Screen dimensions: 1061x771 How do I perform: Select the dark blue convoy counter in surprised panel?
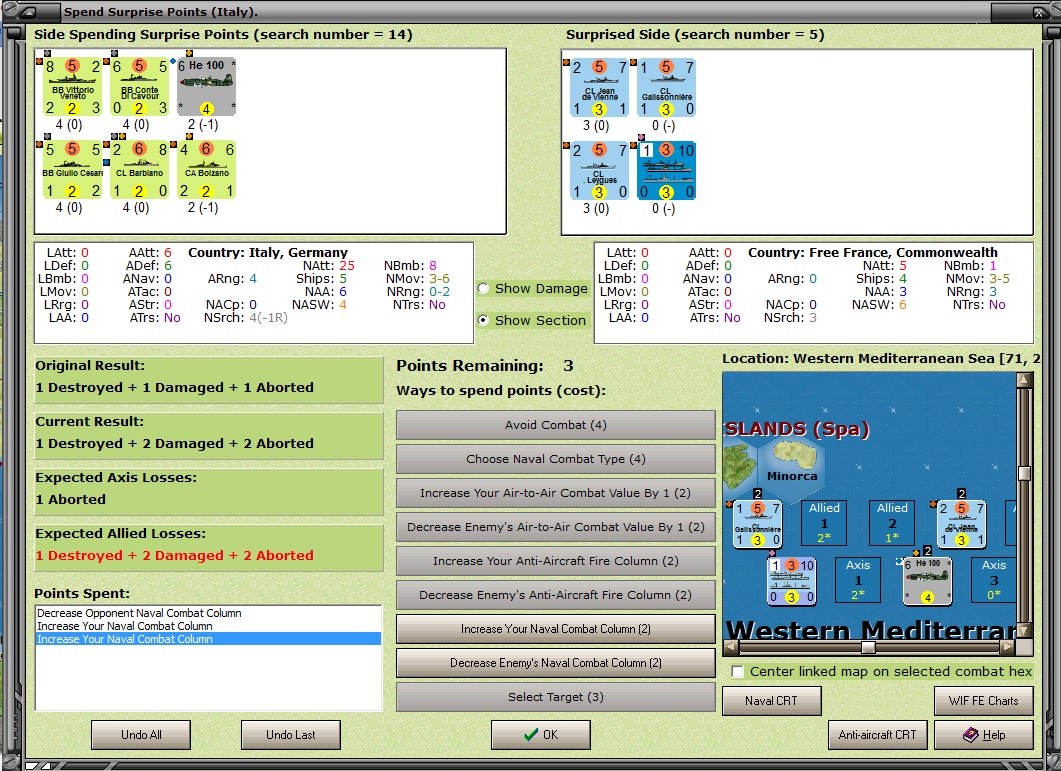tap(667, 171)
